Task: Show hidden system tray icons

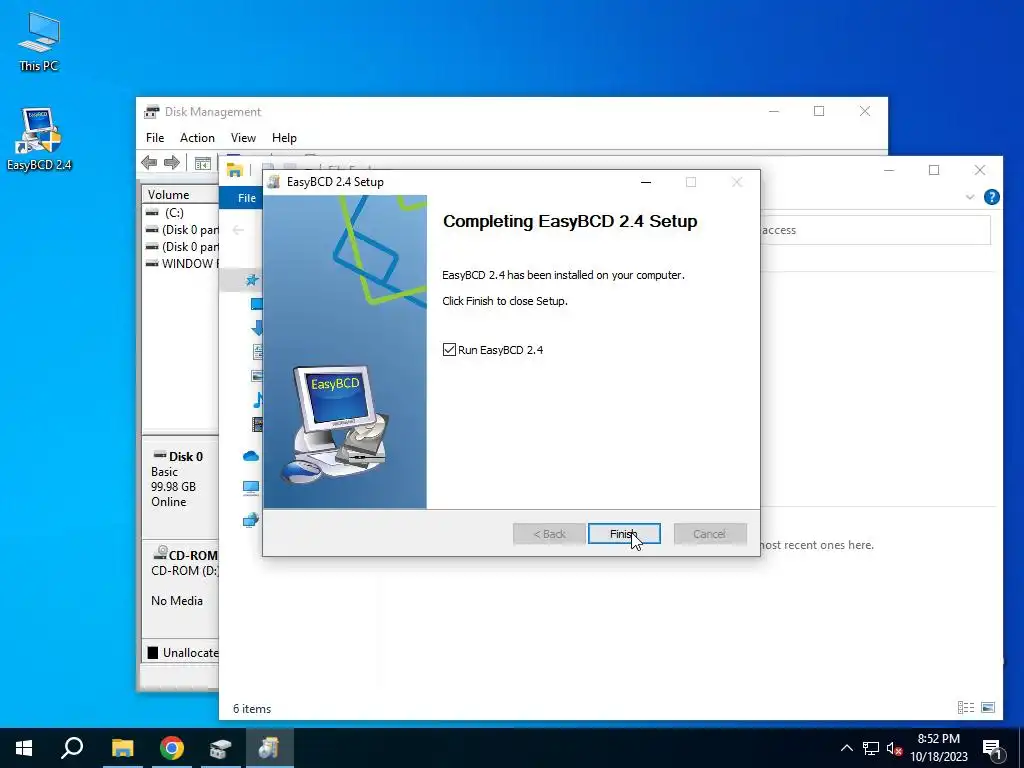Action: [x=846, y=748]
